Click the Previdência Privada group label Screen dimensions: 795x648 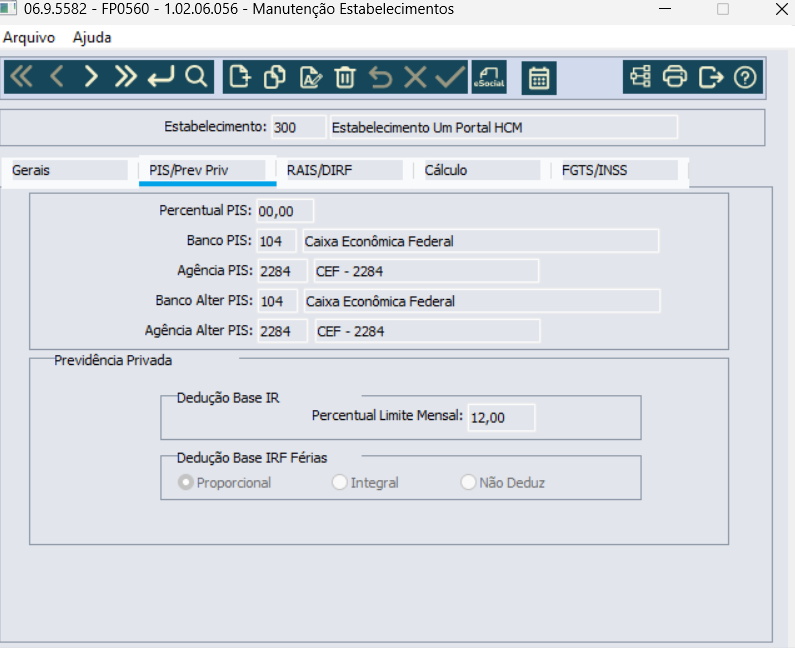(113, 361)
